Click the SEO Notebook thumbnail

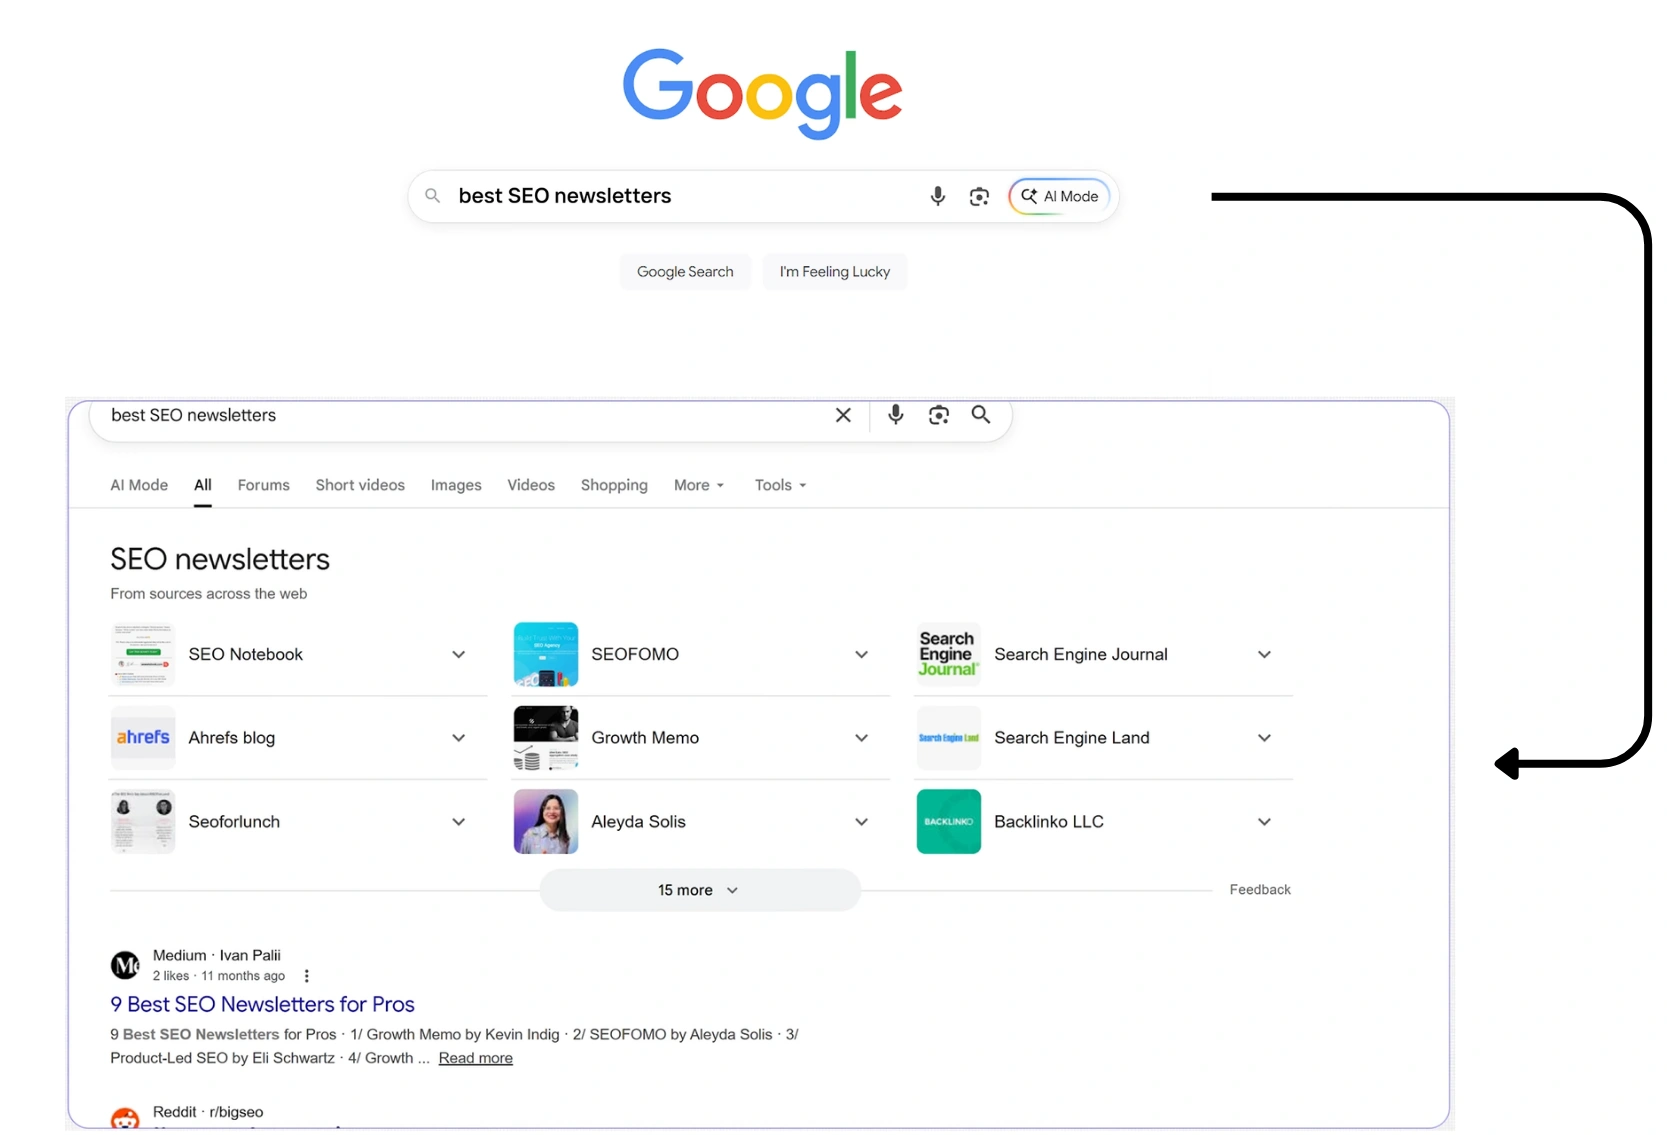click(x=143, y=655)
